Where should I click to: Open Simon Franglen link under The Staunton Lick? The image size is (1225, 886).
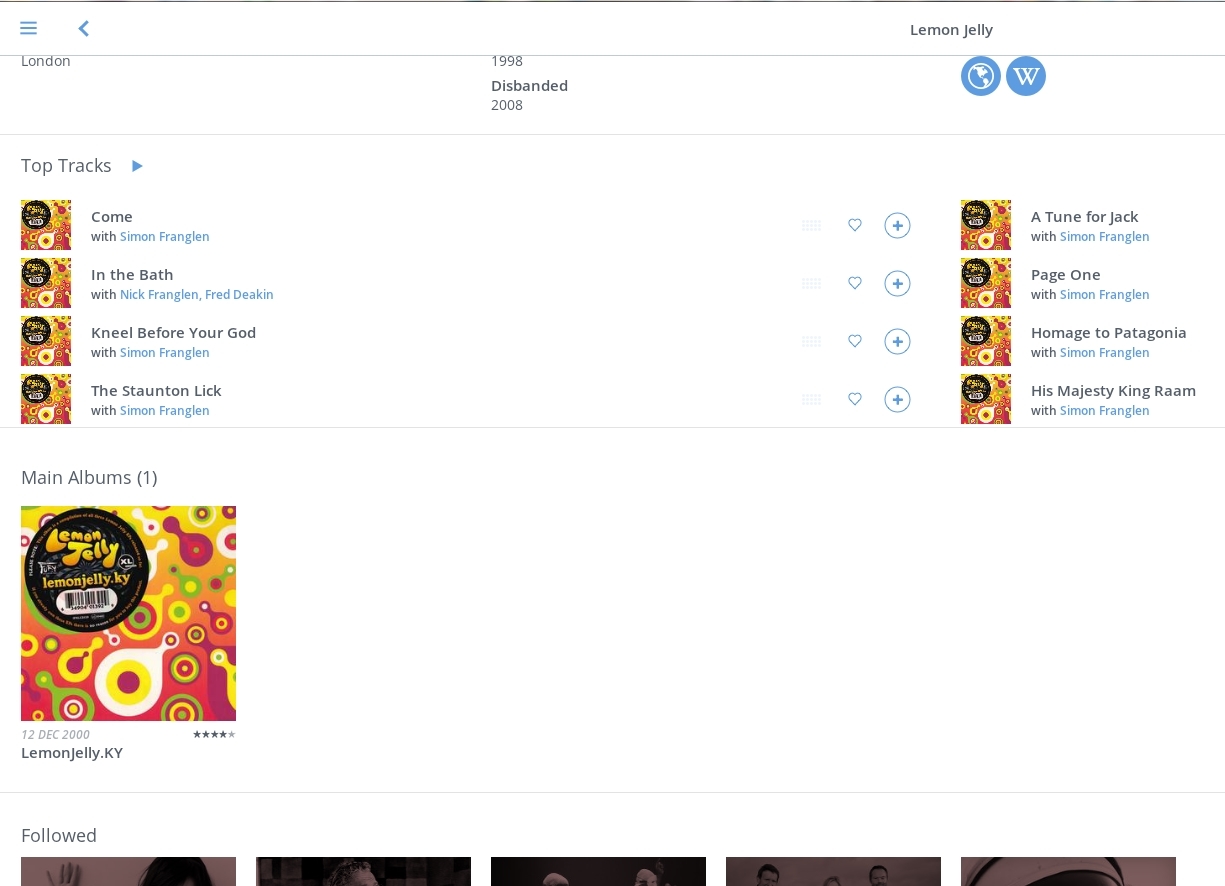tap(165, 411)
